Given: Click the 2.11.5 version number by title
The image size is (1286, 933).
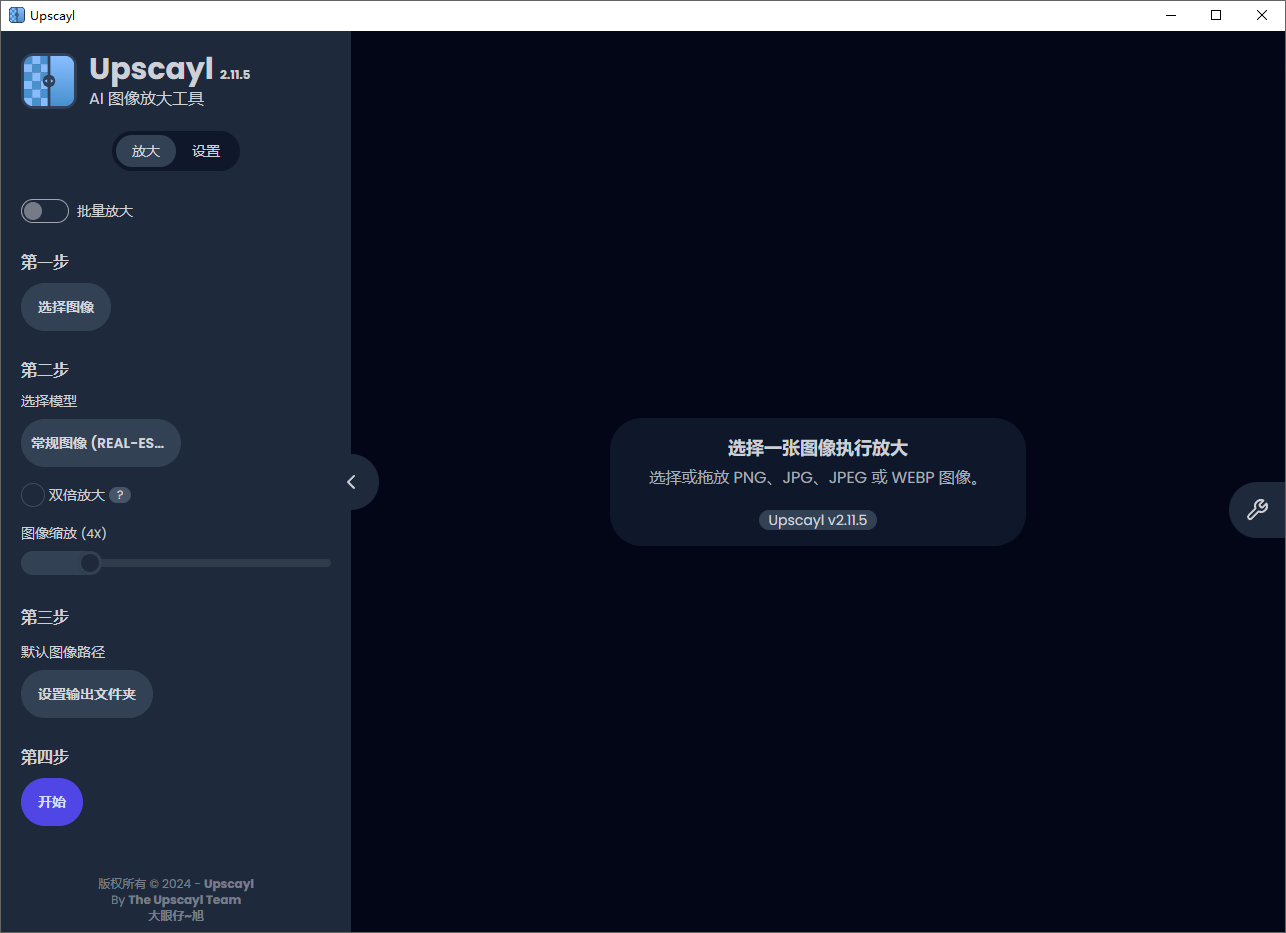Looking at the screenshot, I should coord(235,74).
